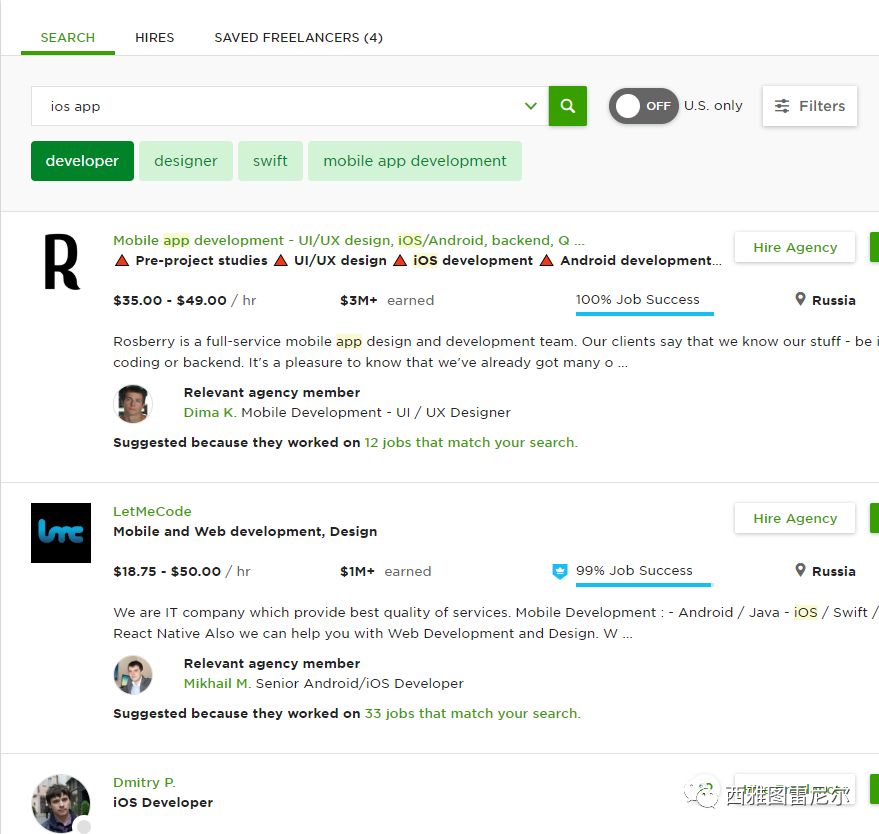Select the 'swift' suggestion chip
The image size is (879, 834).
(x=270, y=161)
